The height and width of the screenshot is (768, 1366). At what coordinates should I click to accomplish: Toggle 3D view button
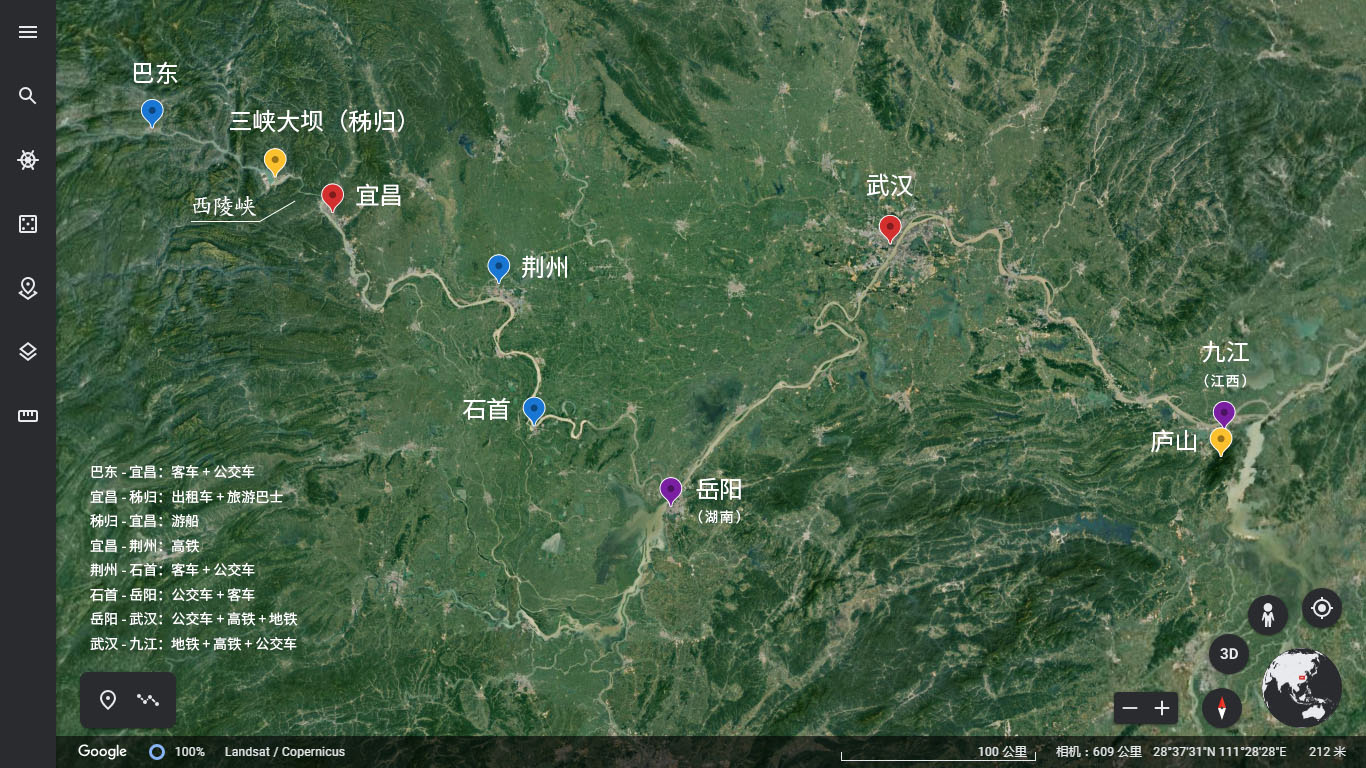pos(1229,654)
